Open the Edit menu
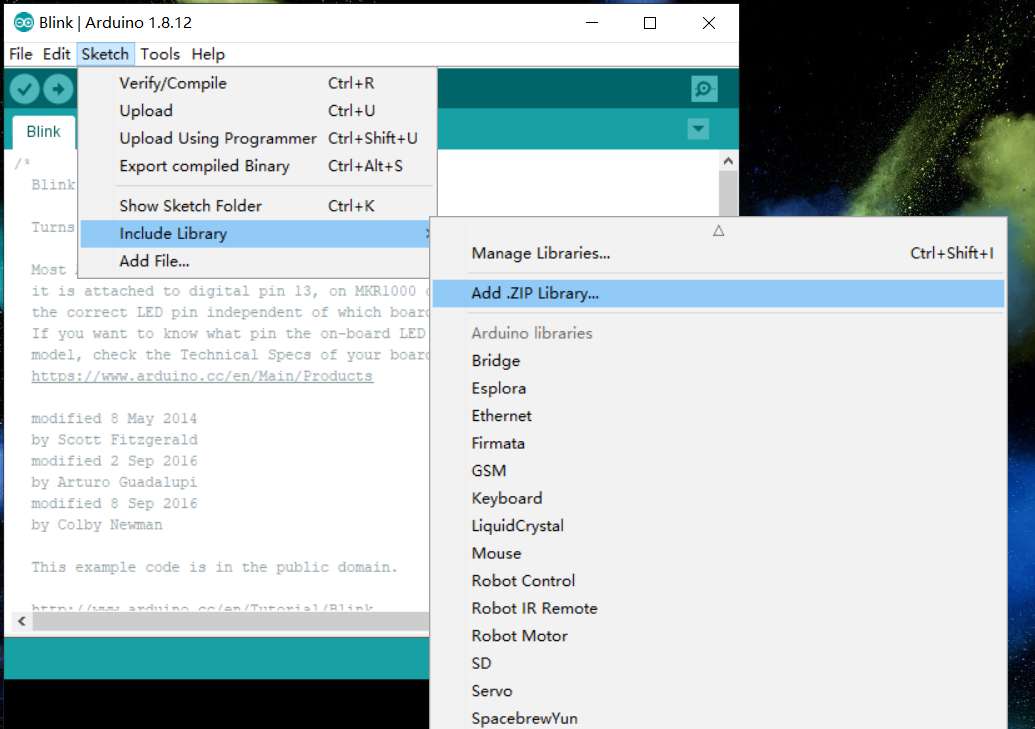Screen dimensions: 1035x729 pos(57,54)
